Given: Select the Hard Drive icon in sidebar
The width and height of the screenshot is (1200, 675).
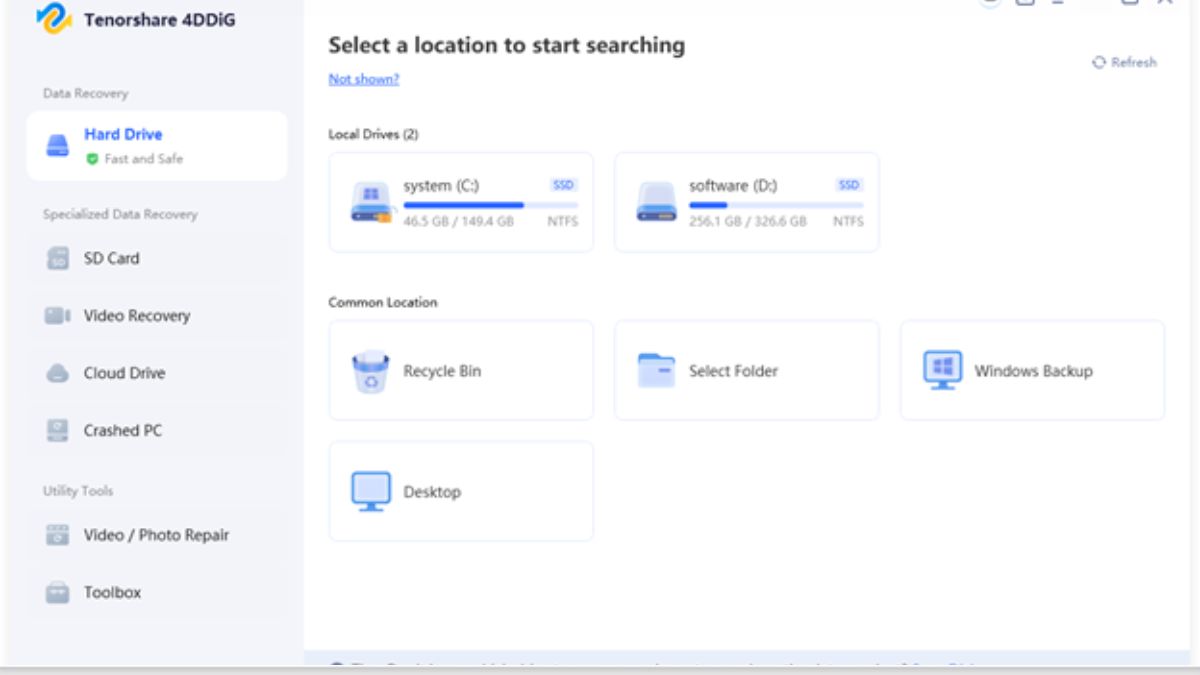Looking at the screenshot, I should tap(58, 146).
